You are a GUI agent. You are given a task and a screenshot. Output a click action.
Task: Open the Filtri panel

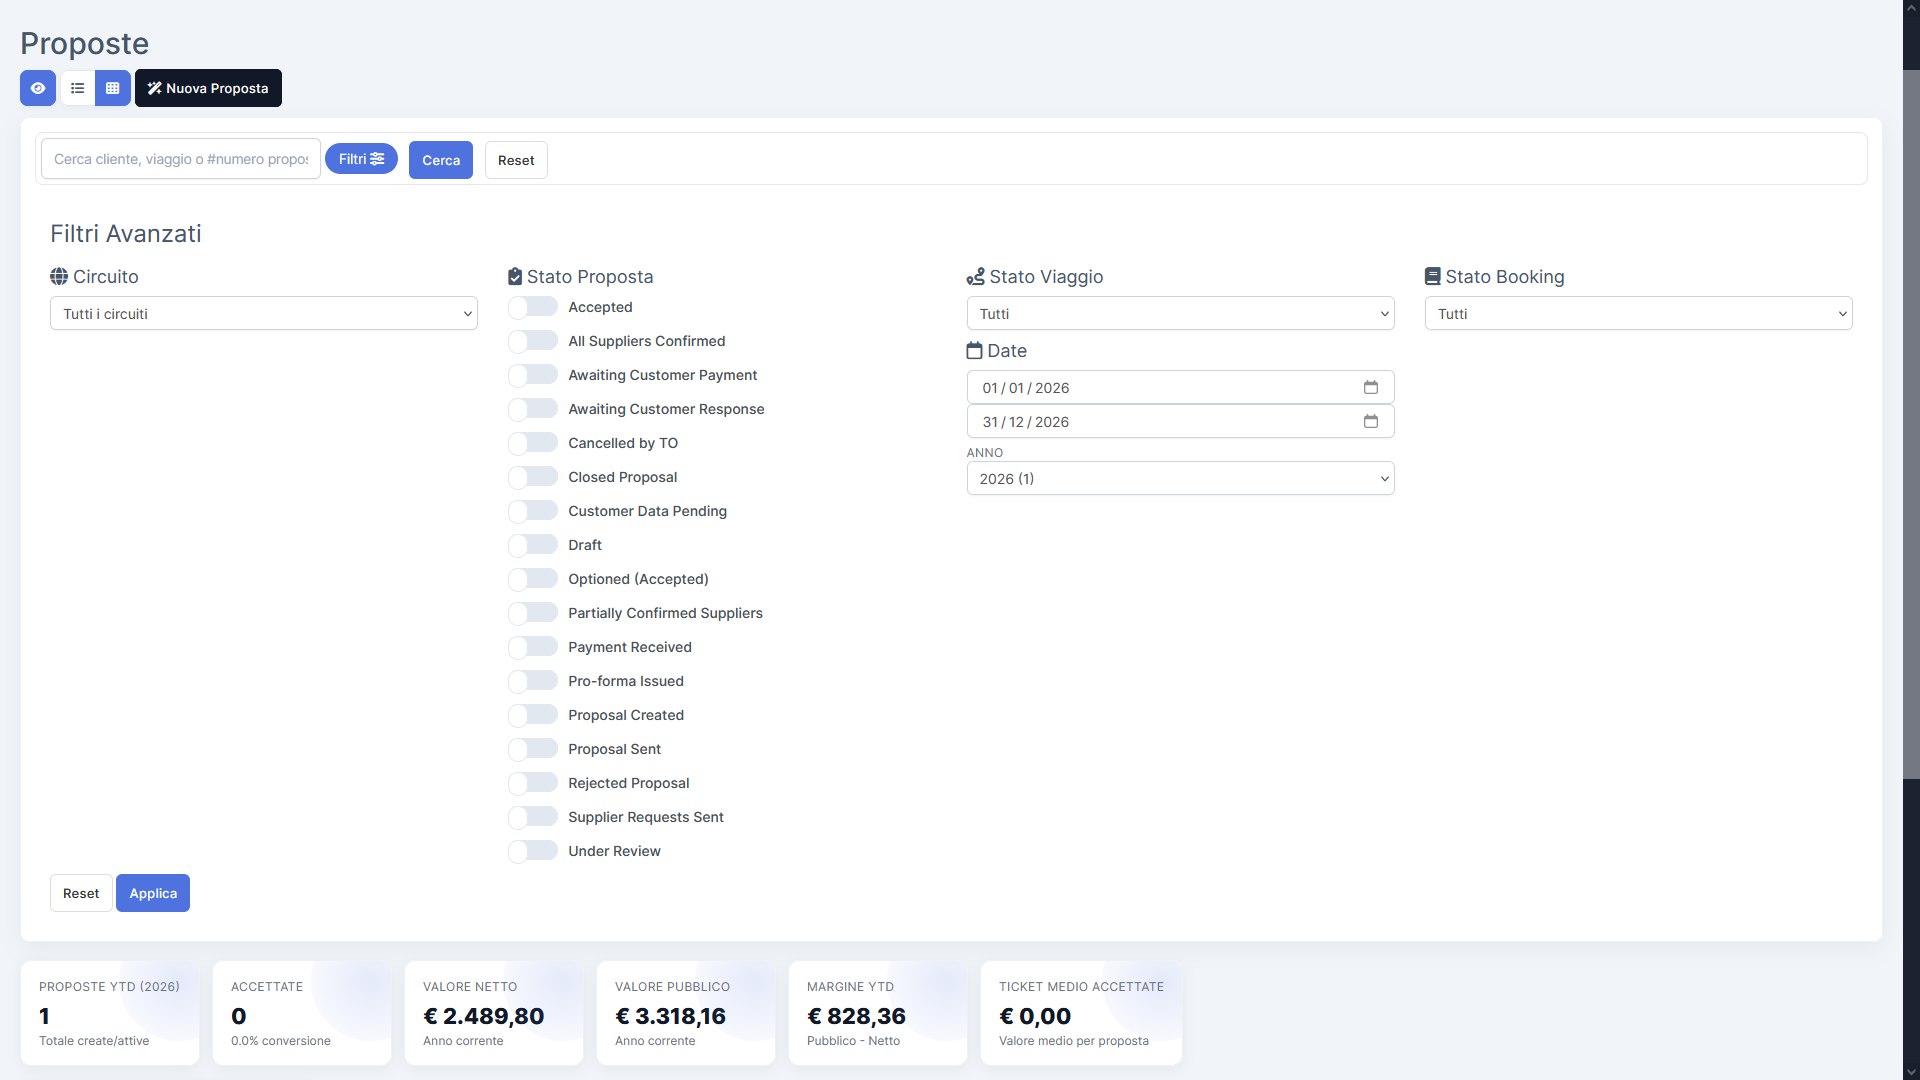coord(361,158)
